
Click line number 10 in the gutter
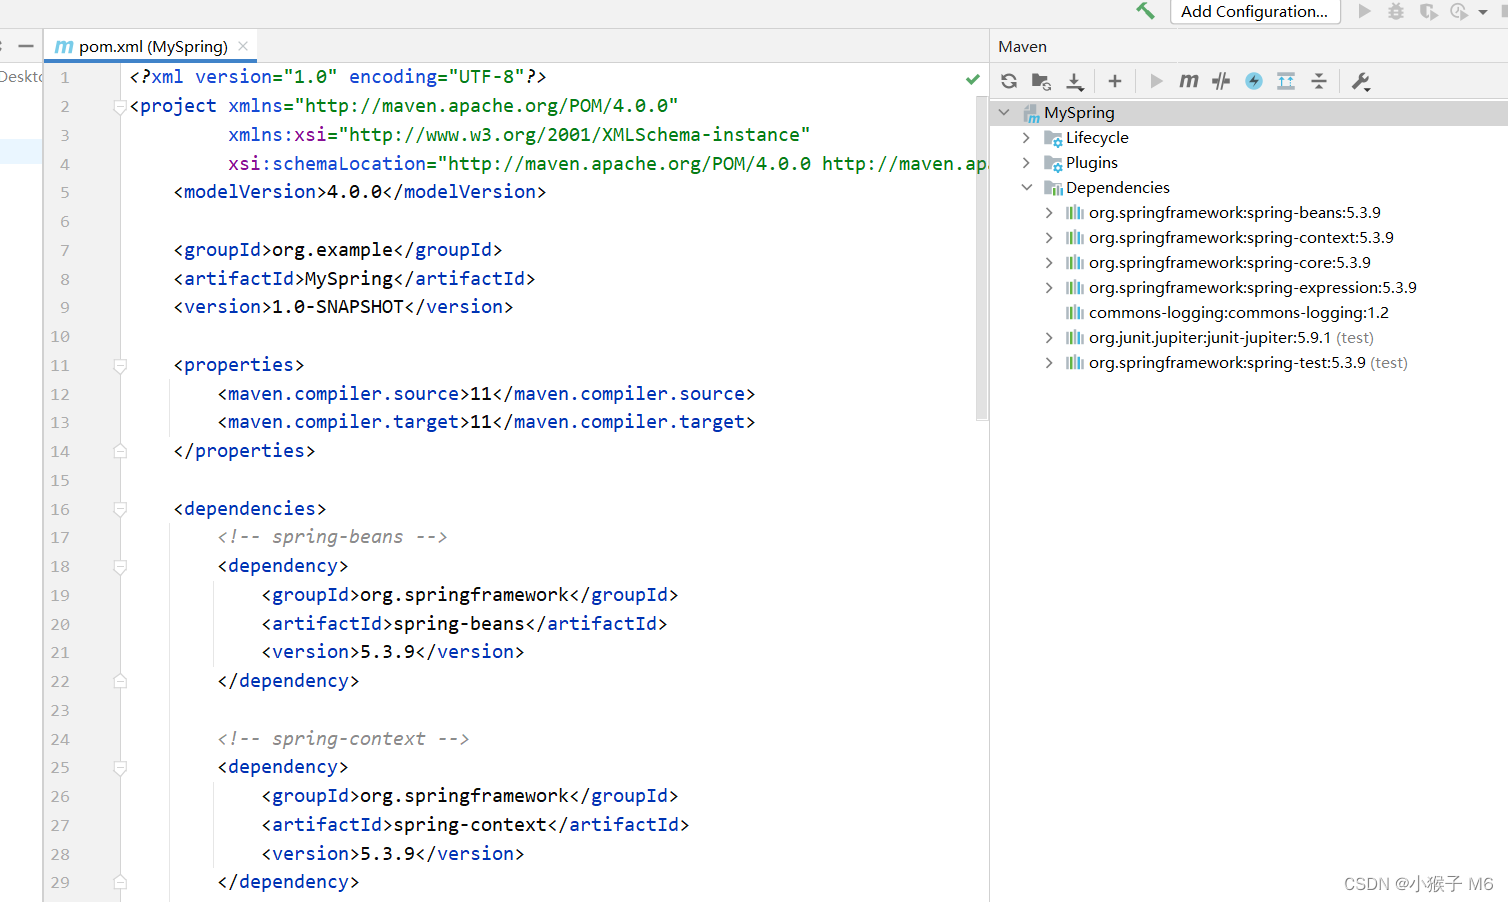pos(60,336)
